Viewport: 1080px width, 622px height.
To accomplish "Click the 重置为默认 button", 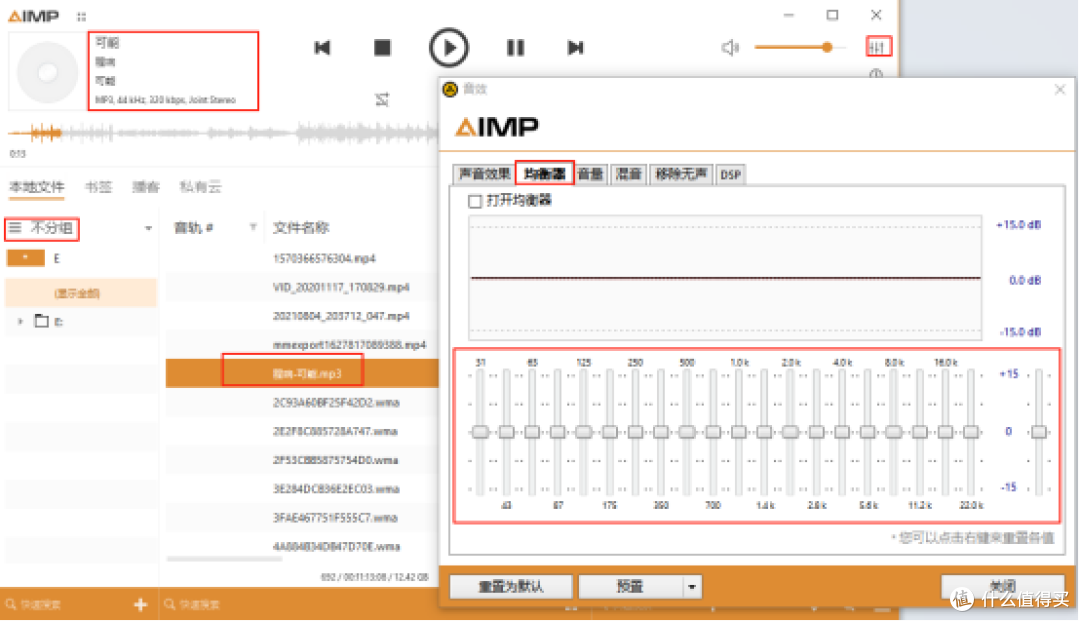I will pos(511,587).
